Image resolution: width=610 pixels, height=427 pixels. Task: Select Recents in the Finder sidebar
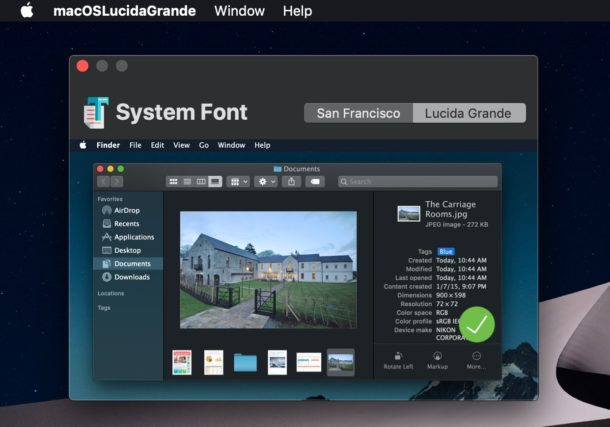(128, 224)
